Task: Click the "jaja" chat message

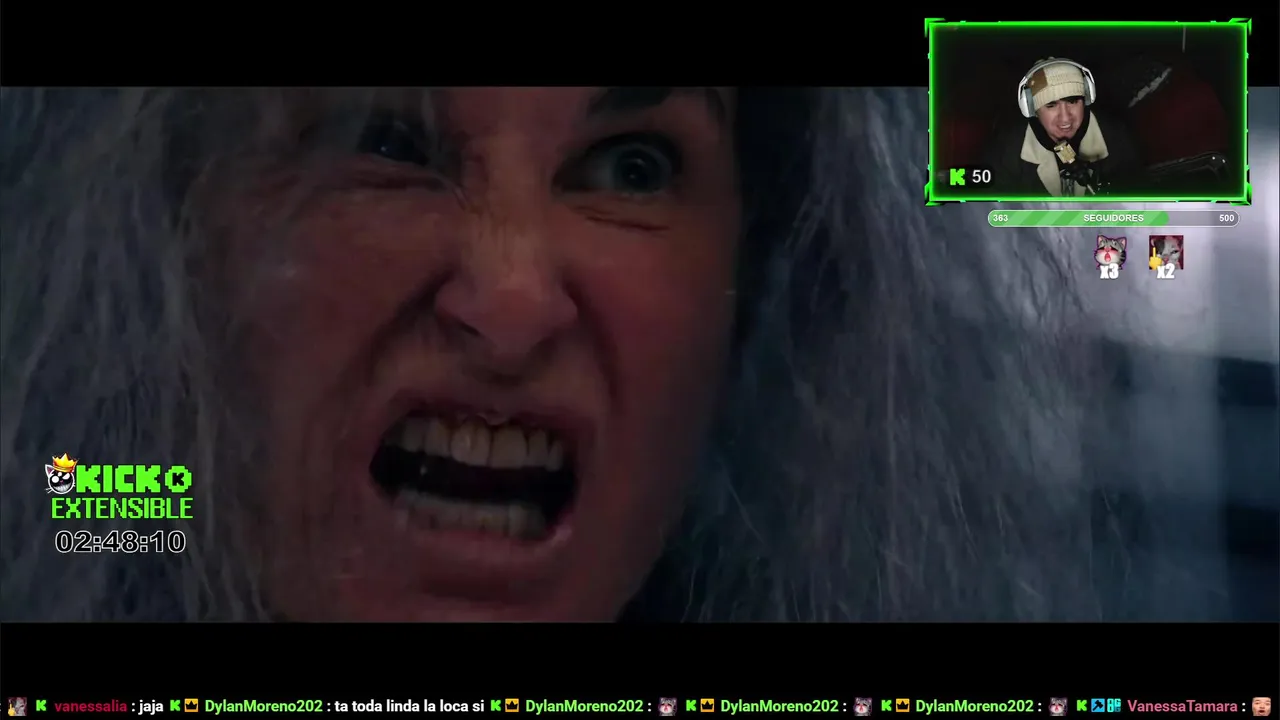Action: click(x=151, y=706)
